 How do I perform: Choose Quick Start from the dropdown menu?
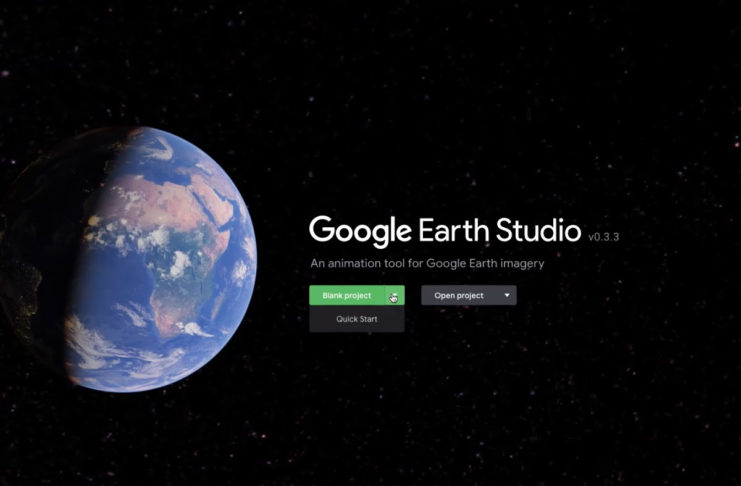click(357, 319)
